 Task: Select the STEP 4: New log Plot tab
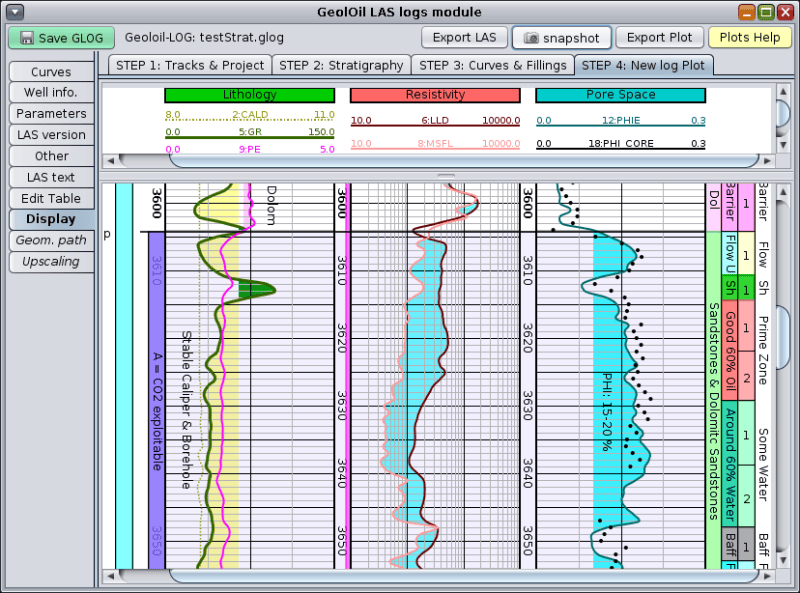point(643,65)
